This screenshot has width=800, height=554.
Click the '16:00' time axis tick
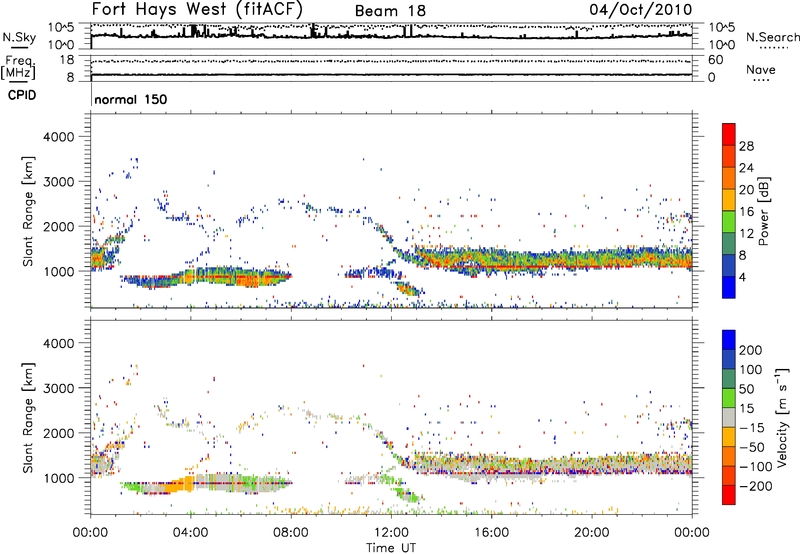point(491,533)
